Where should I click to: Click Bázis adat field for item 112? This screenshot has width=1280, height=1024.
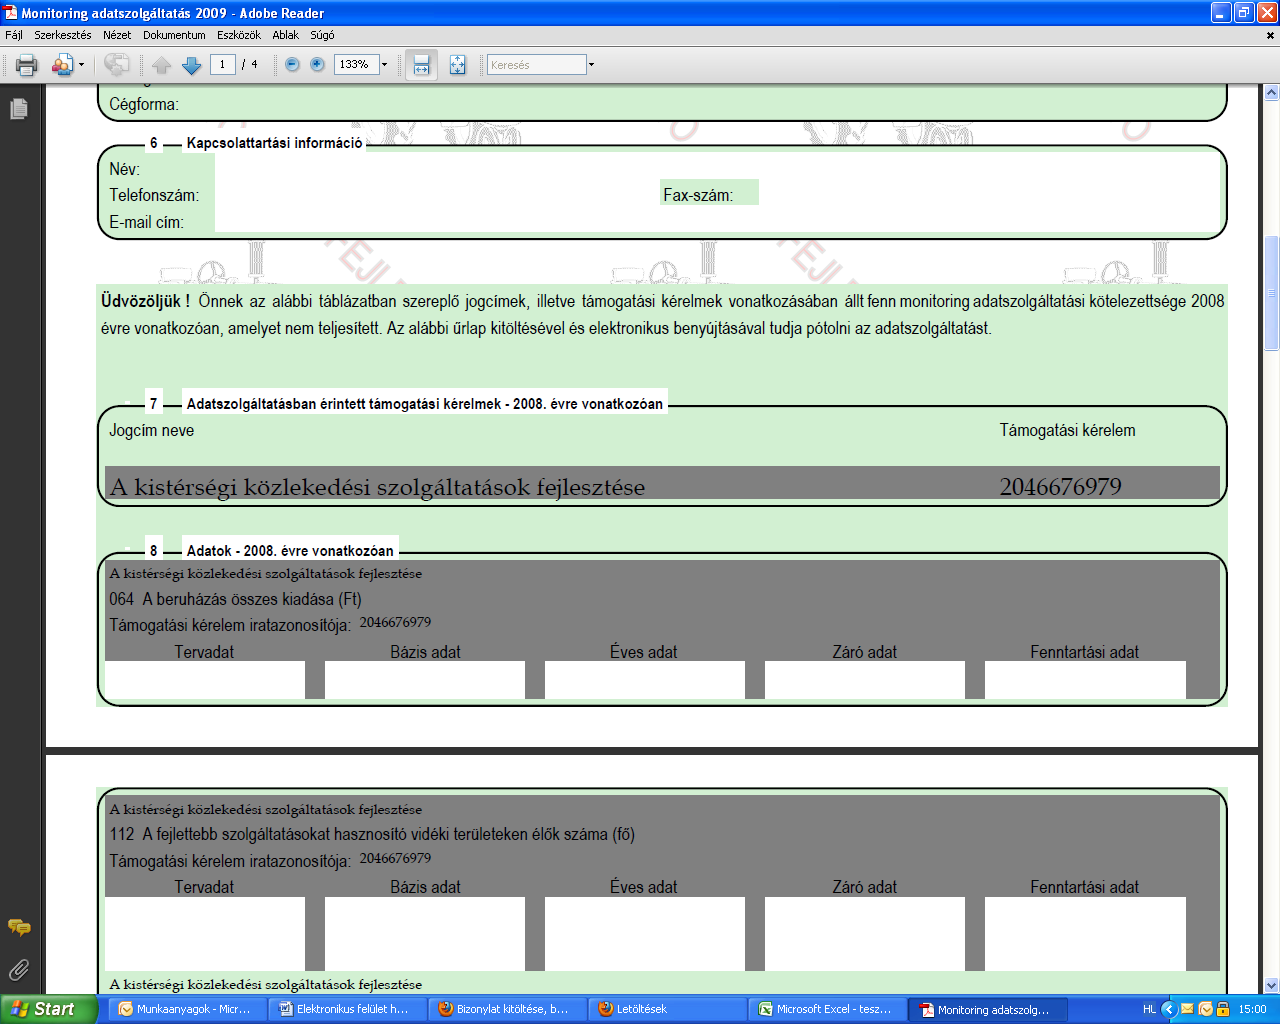pos(425,934)
